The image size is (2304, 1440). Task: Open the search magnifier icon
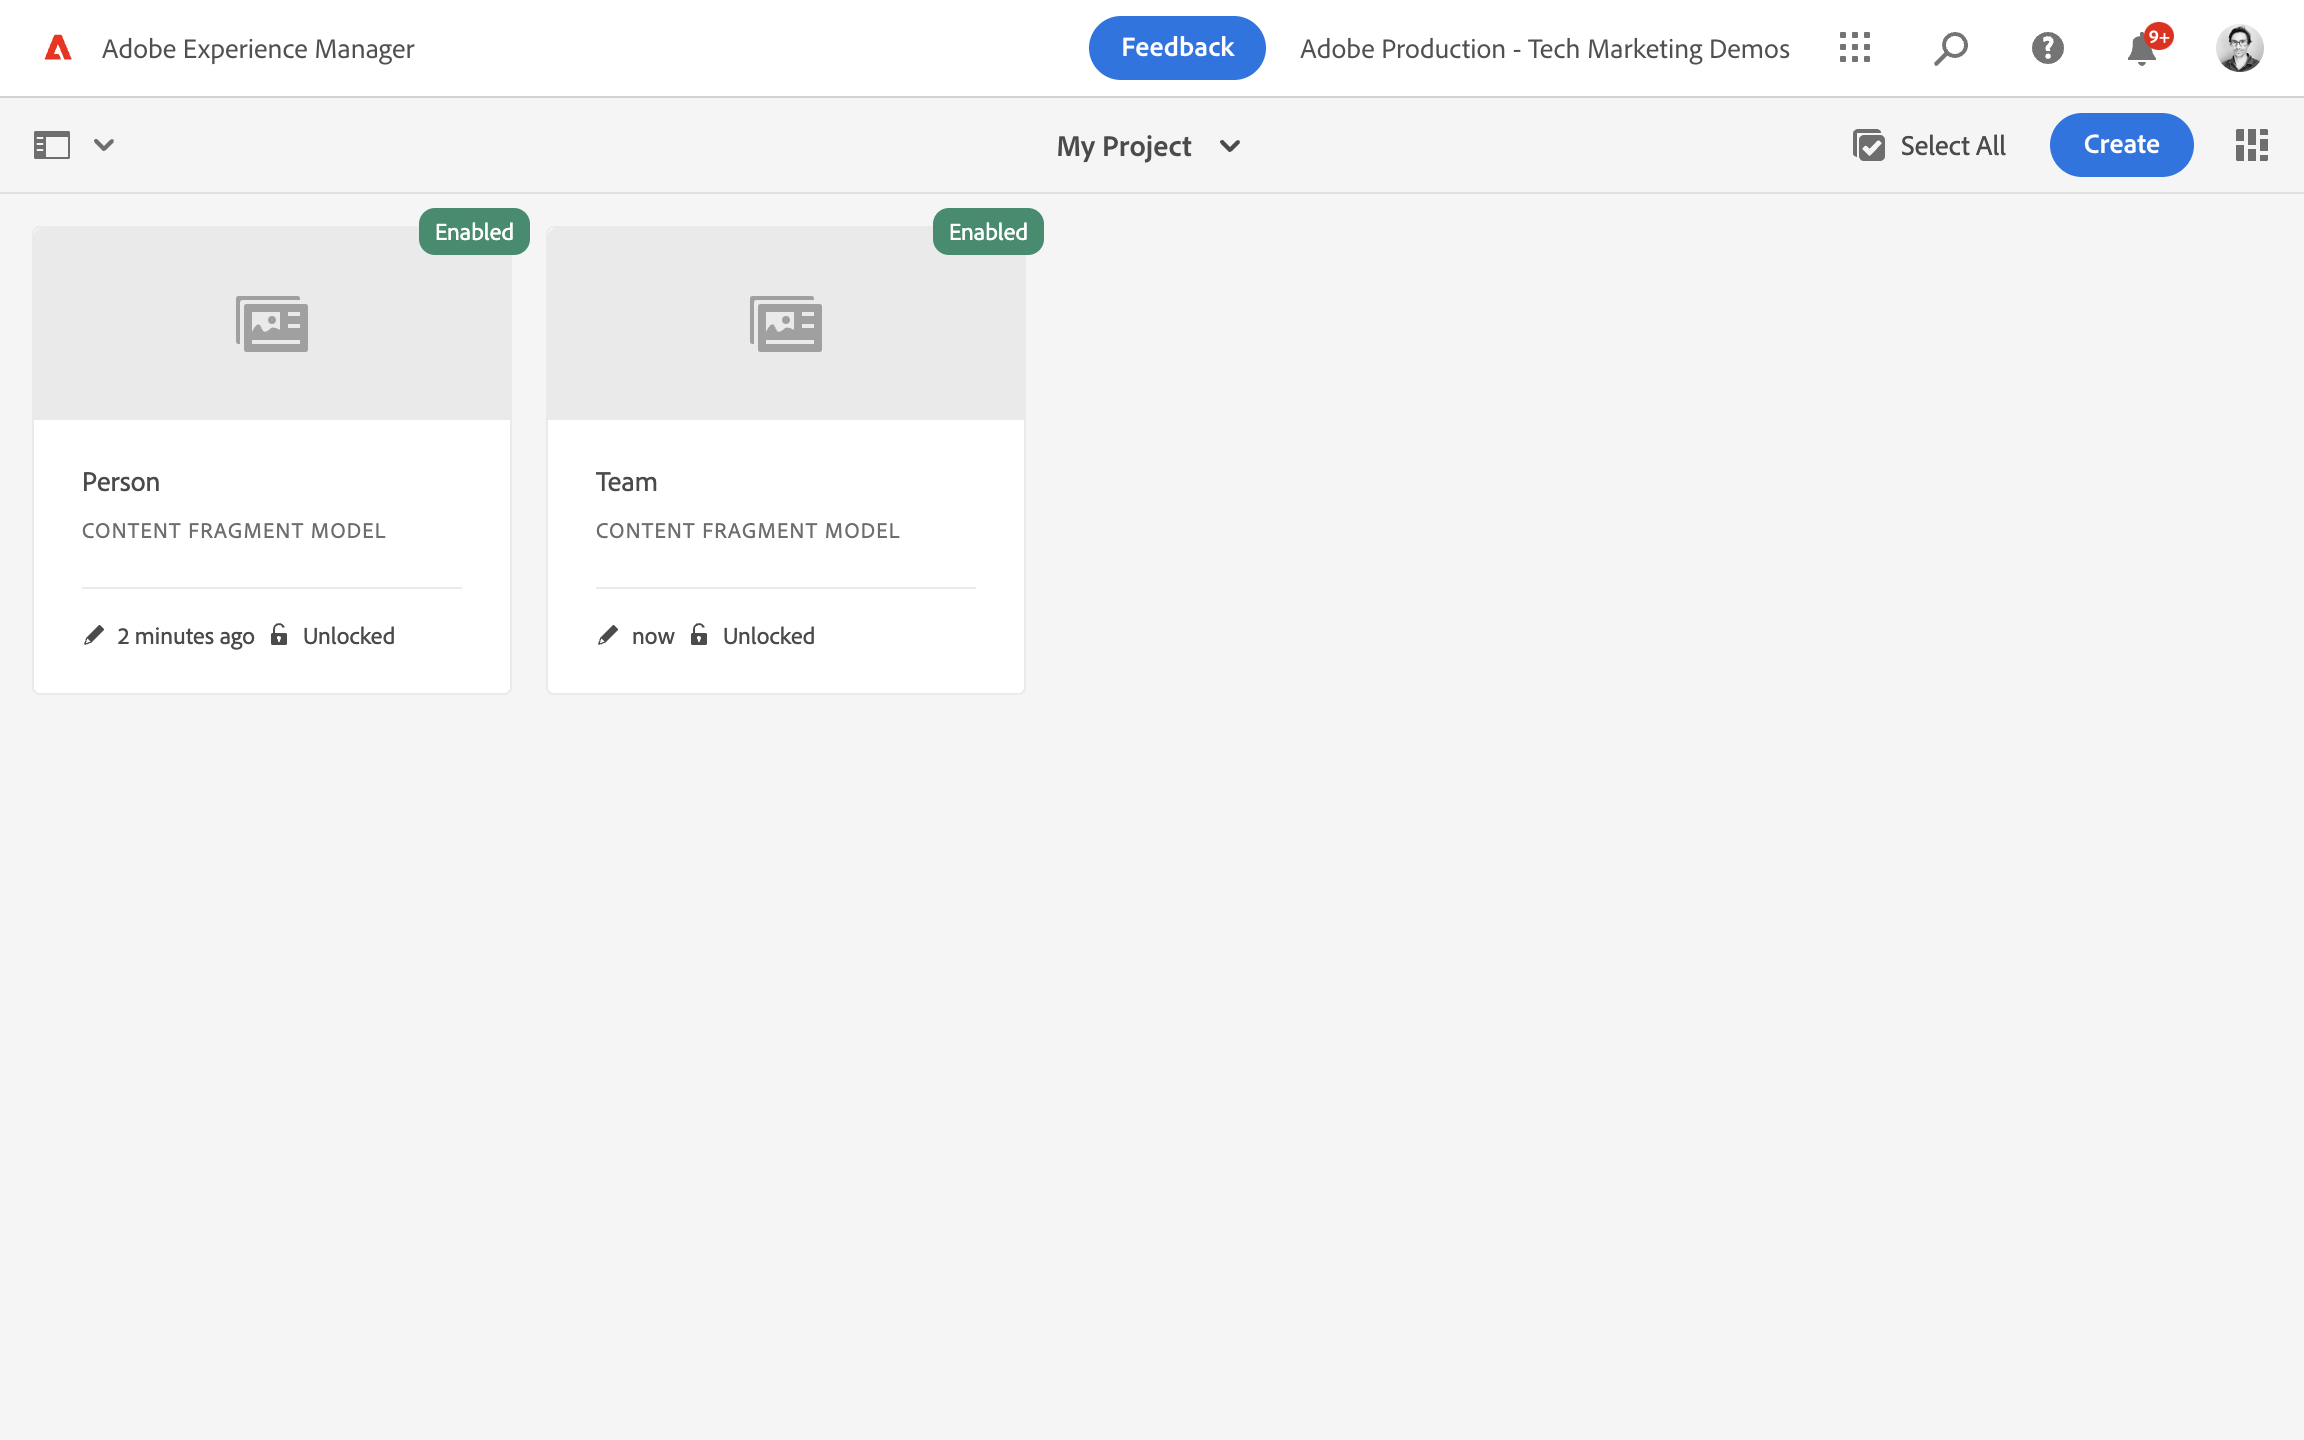click(1950, 48)
